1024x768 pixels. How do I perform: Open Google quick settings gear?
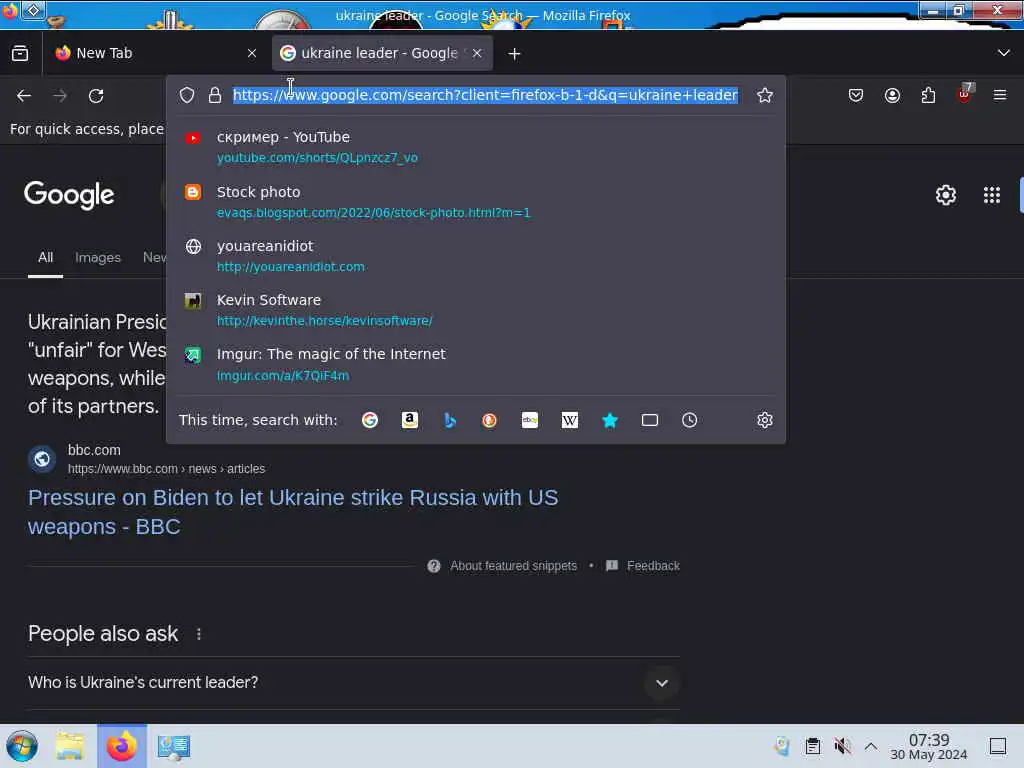pyautogui.click(x=946, y=195)
